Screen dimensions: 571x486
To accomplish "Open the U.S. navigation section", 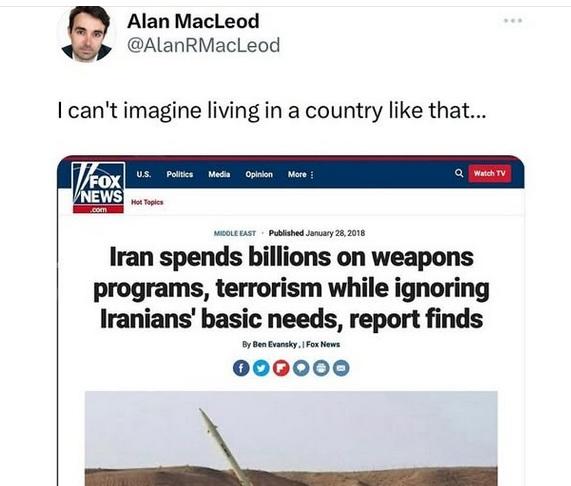I will pyautogui.click(x=144, y=174).
